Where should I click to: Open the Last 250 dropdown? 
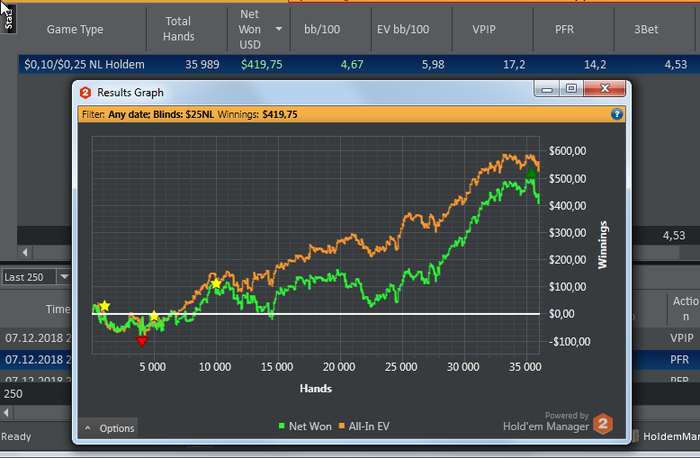pyautogui.click(x=64, y=277)
